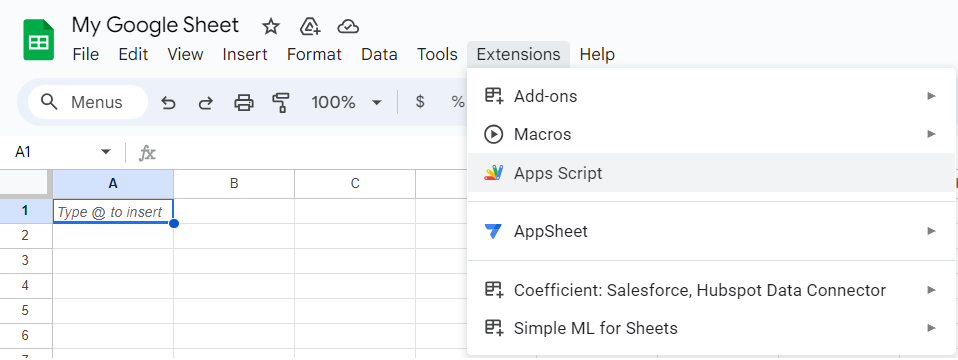This screenshot has height=360, width=958.
Task: Click cell C4
Action: tap(355, 286)
